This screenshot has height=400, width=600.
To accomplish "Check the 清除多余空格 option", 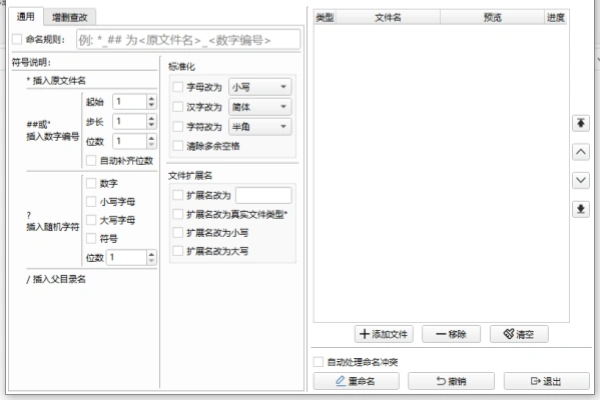I will click(178, 146).
